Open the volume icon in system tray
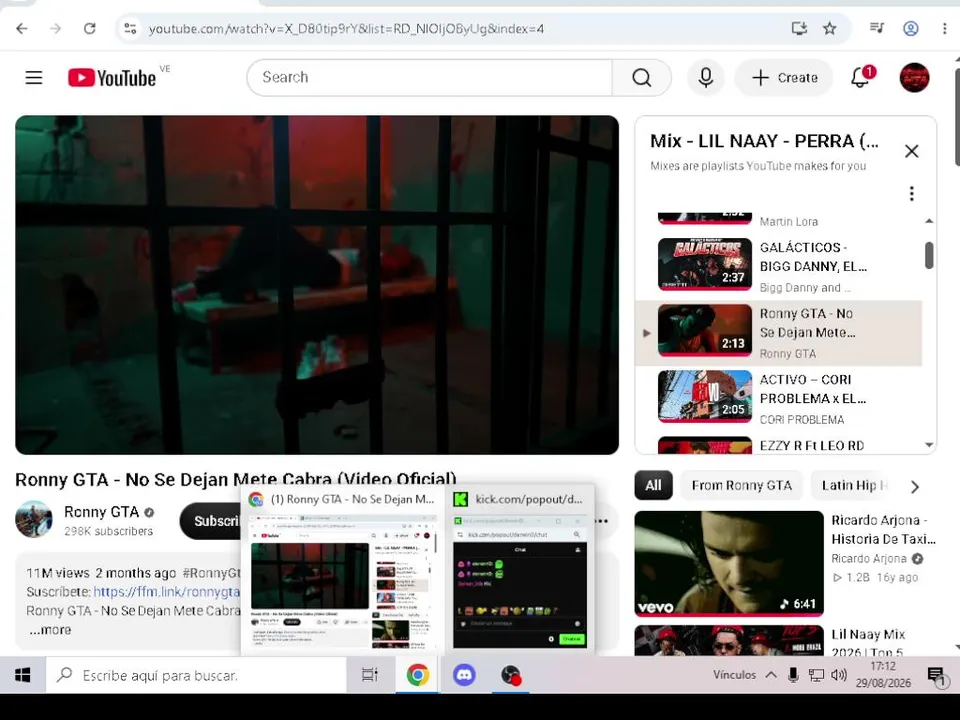 point(839,675)
